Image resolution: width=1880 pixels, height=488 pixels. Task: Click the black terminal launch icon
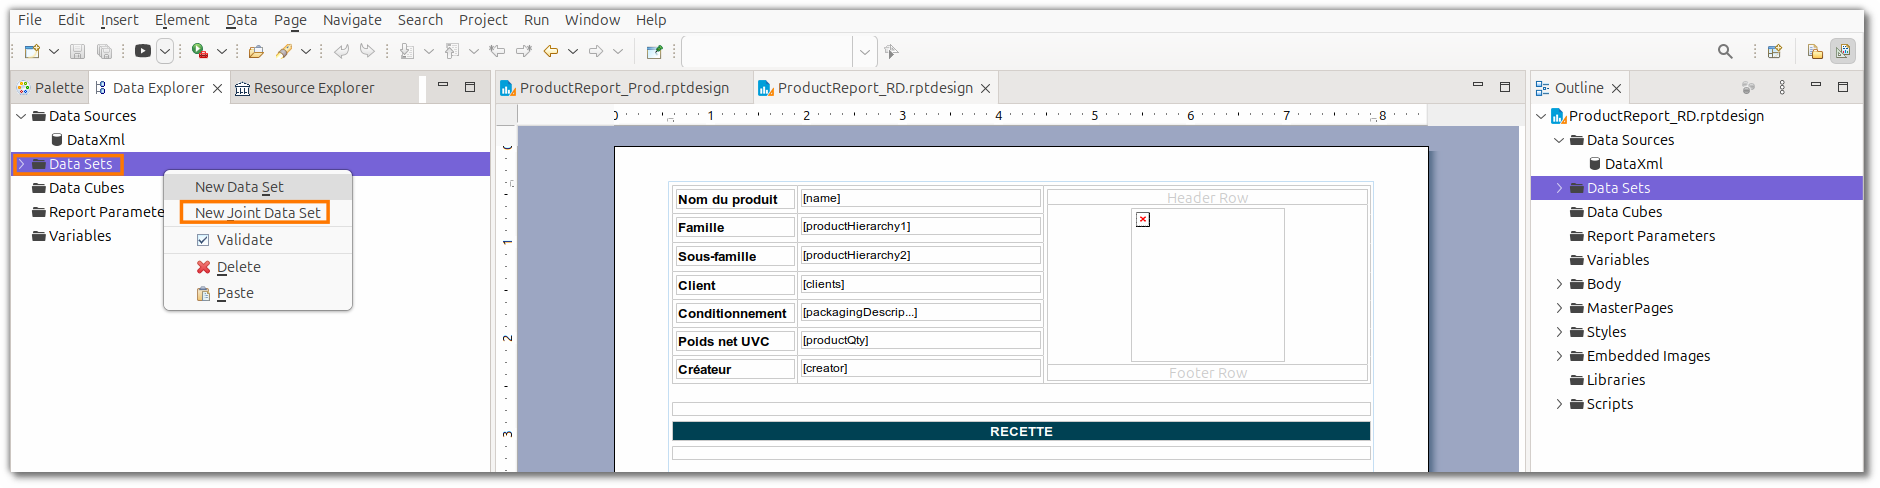click(x=143, y=51)
